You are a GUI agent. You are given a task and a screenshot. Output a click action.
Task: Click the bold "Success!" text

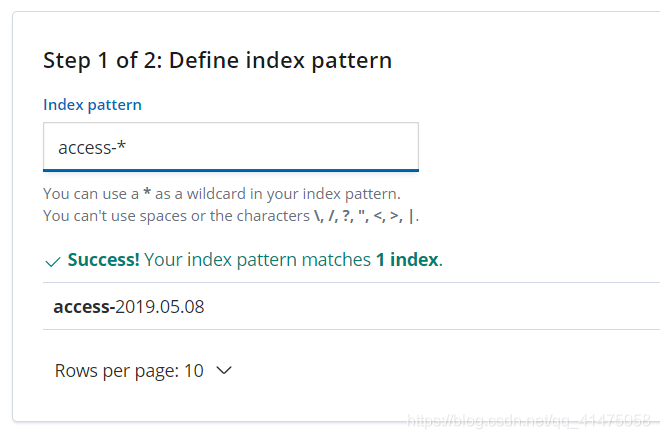click(103, 260)
